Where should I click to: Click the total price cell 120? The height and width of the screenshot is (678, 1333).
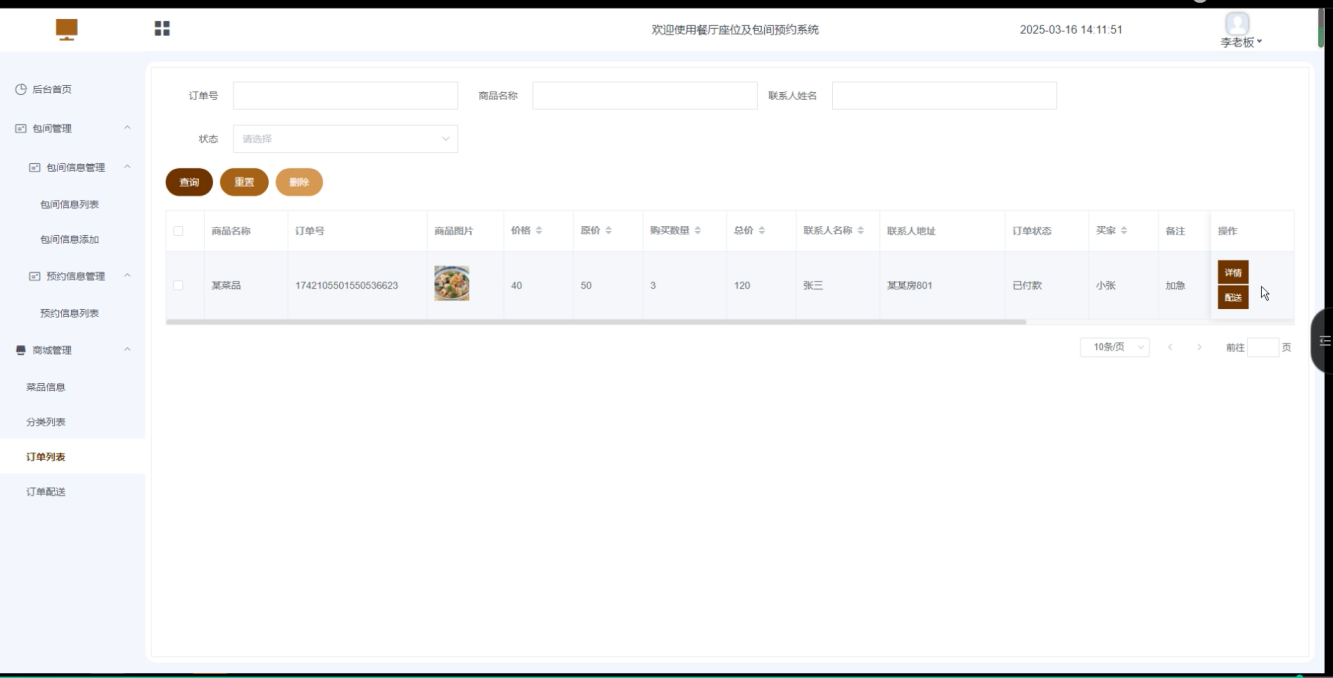point(742,286)
